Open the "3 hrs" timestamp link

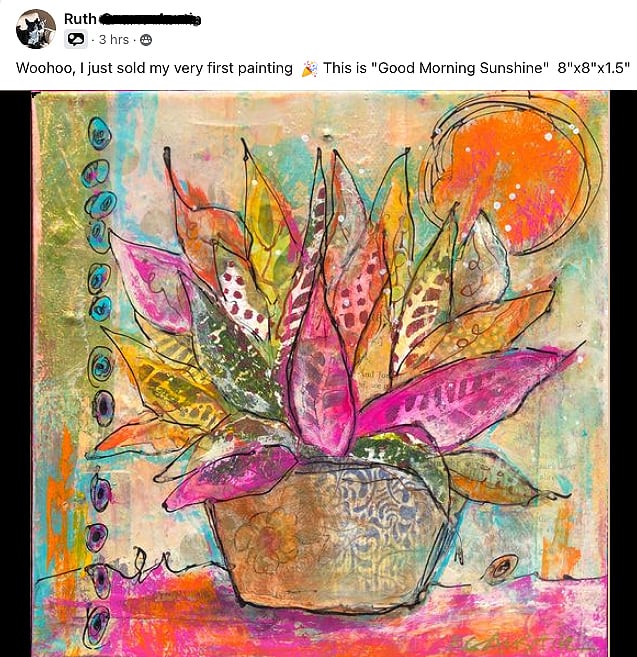pos(114,40)
